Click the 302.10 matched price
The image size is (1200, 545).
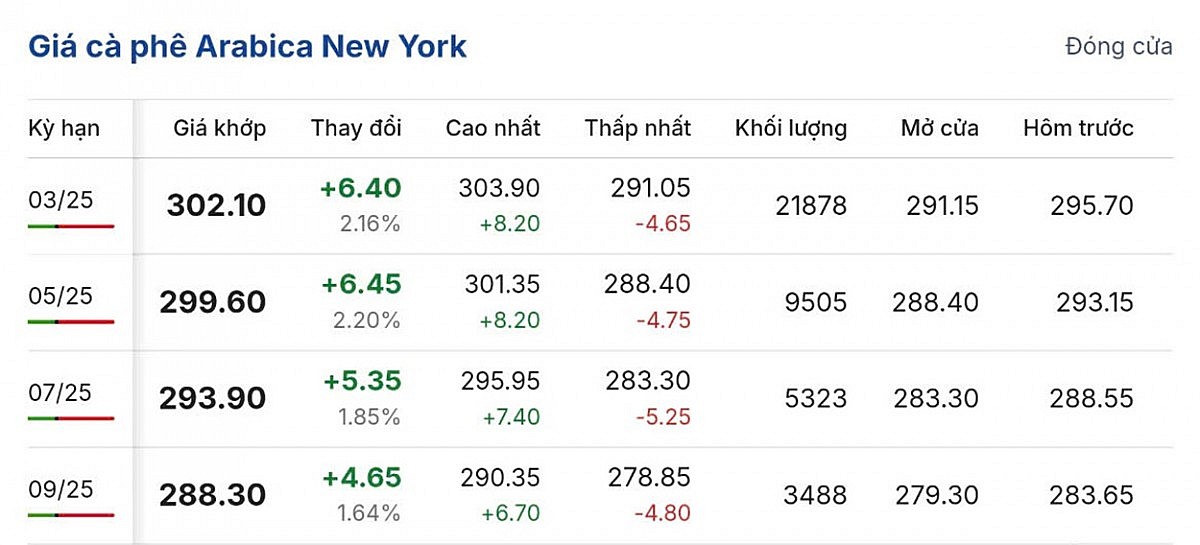pyautogui.click(x=216, y=206)
